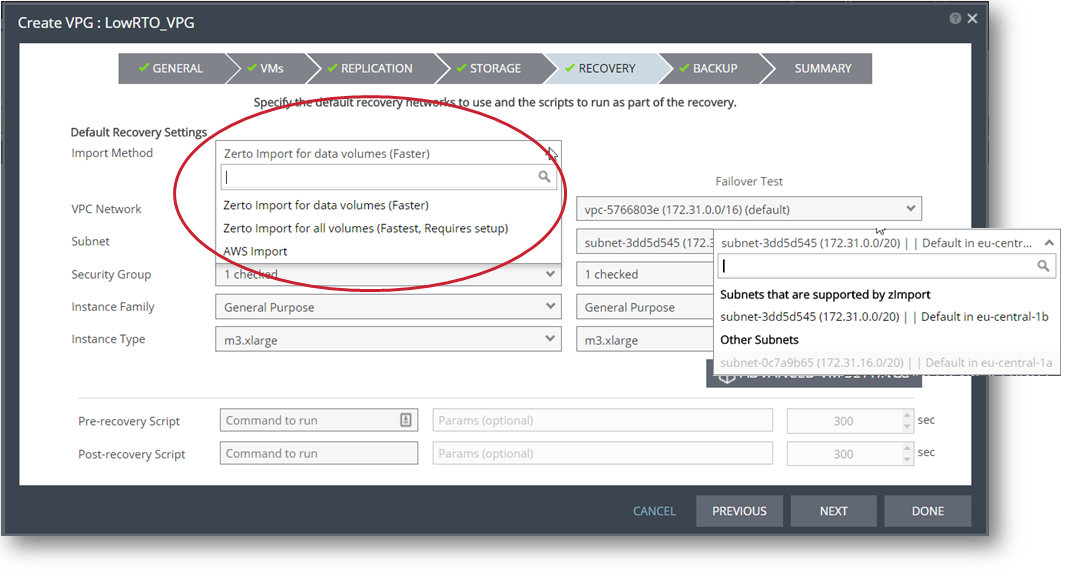The image size is (1069, 570).
Task: Decrease the Pre-recovery Script timeout seconds
Action: coord(907,427)
